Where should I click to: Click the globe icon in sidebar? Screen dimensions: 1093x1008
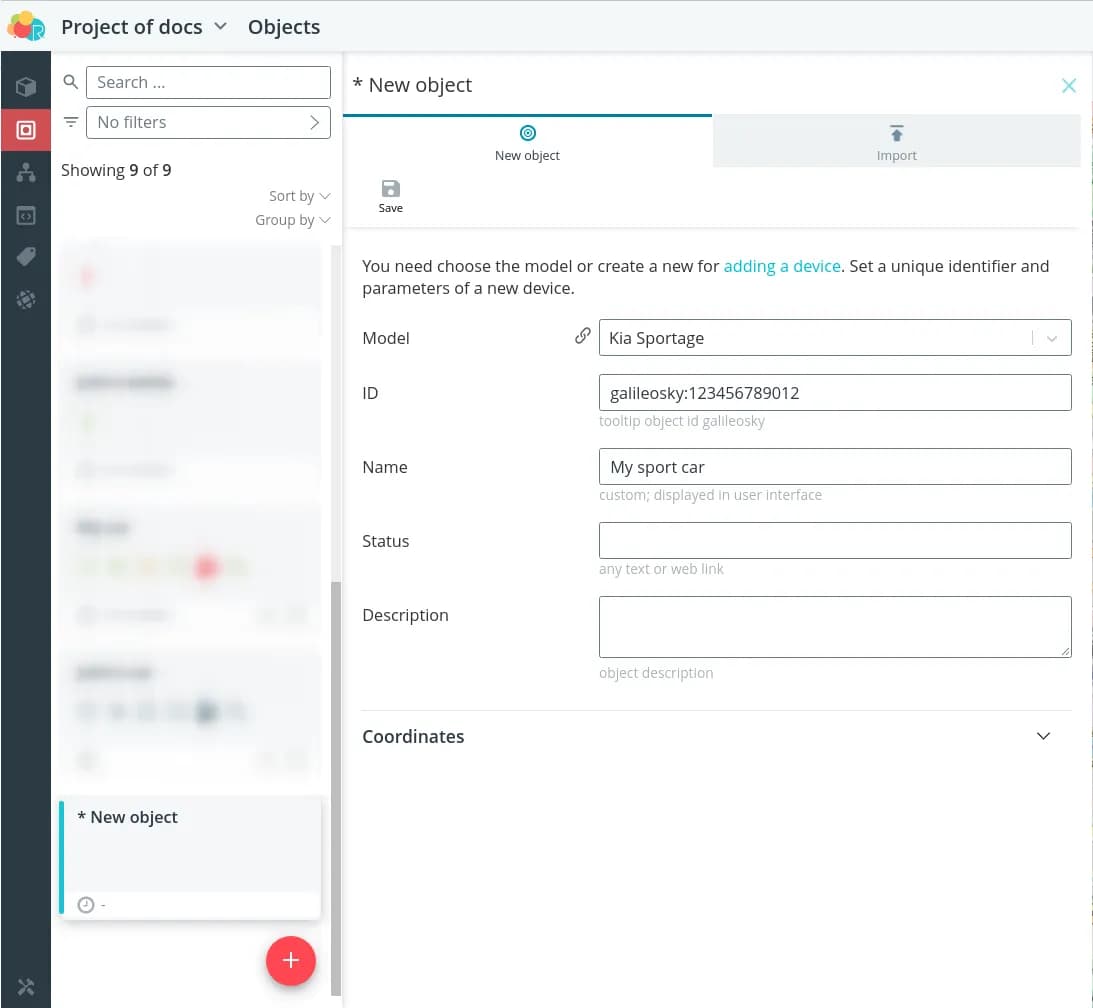pos(26,299)
